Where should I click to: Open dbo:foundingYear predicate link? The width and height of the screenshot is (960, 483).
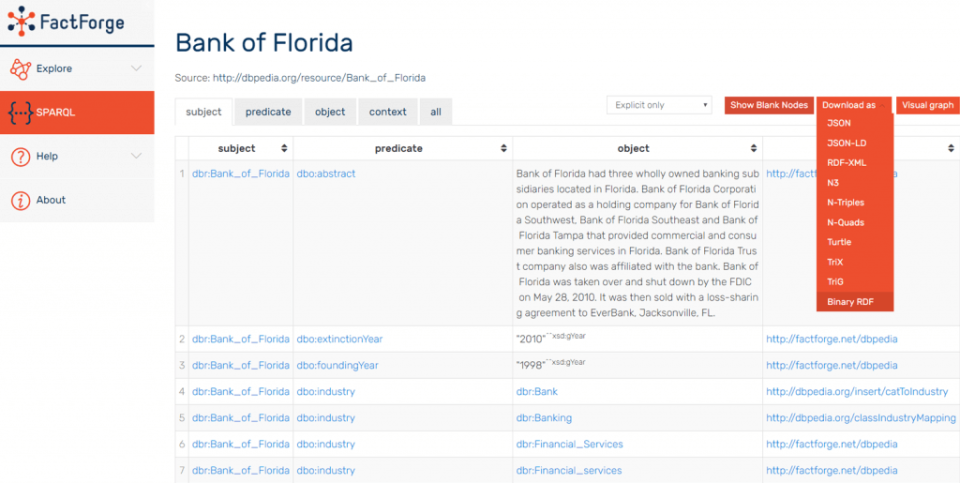(x=337, y=365)
